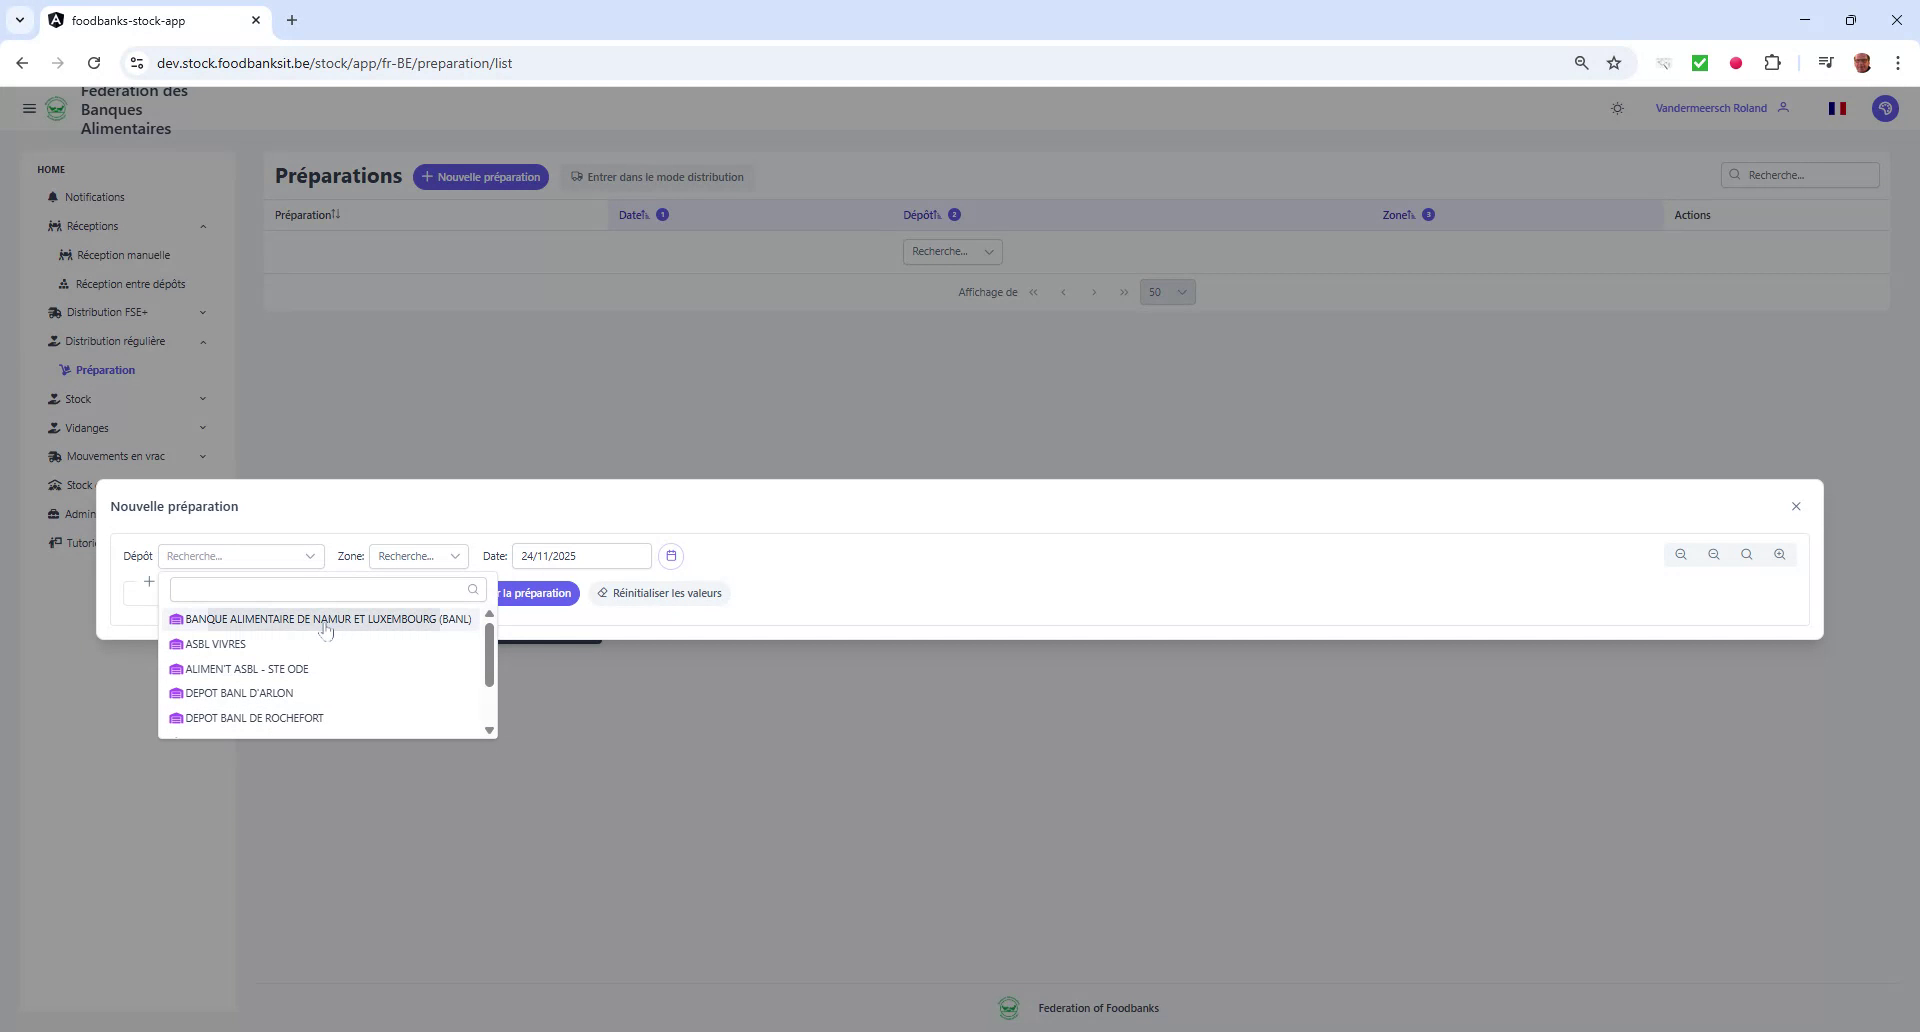Select Réception entre dépôts

pyautogui.click(x=132, y=284)
